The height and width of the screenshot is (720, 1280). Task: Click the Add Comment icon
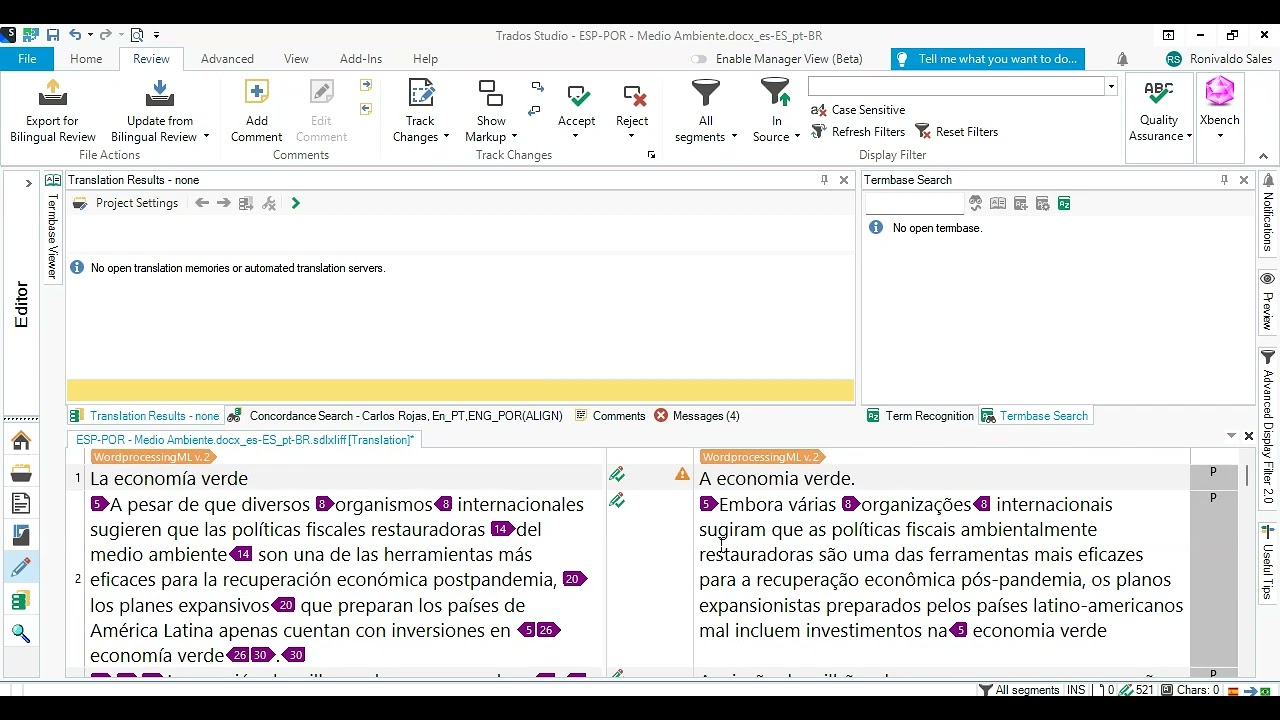[x=257, y=93]
